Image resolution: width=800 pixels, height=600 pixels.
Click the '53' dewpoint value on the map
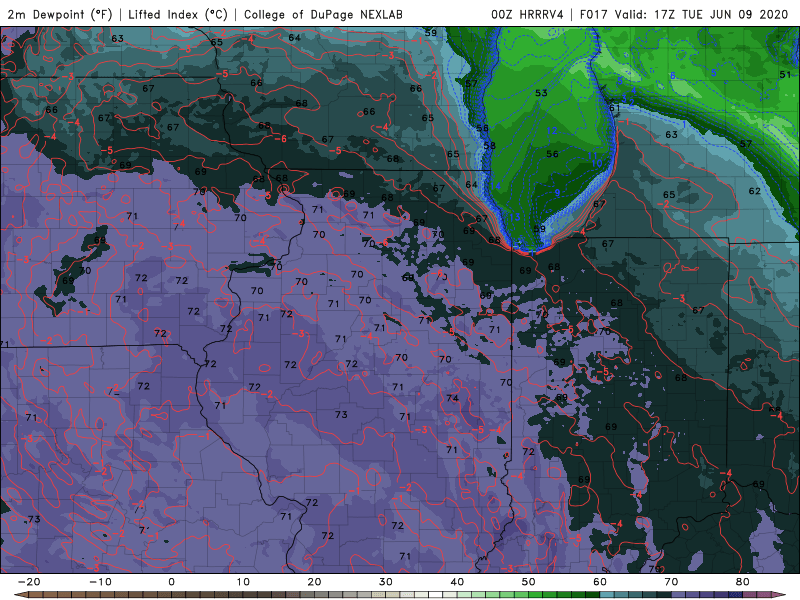tap(541, 93)
